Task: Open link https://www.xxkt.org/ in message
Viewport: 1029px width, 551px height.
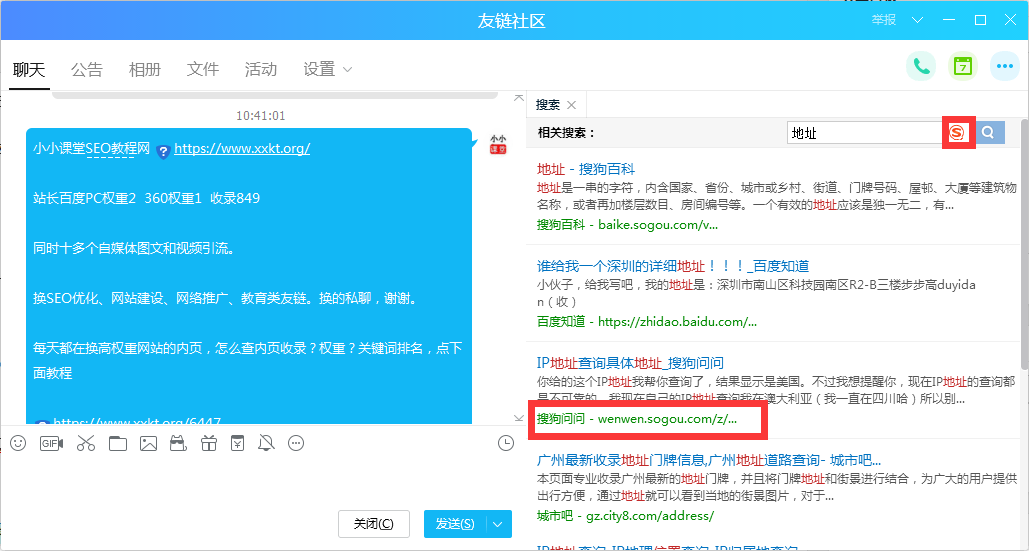Action: (242, 148)
